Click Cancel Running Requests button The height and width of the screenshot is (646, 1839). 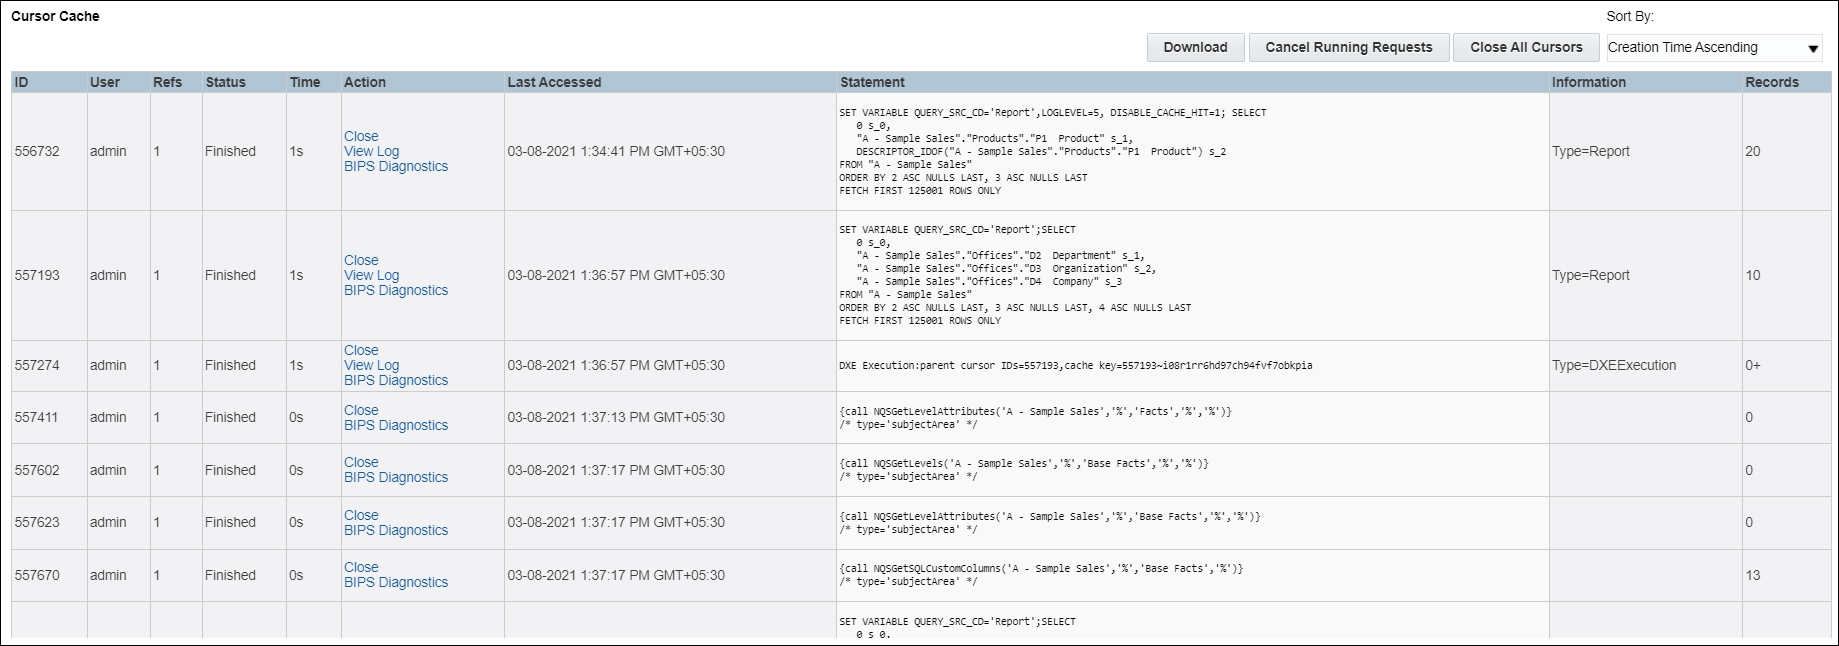click(x=1349, y=47)
